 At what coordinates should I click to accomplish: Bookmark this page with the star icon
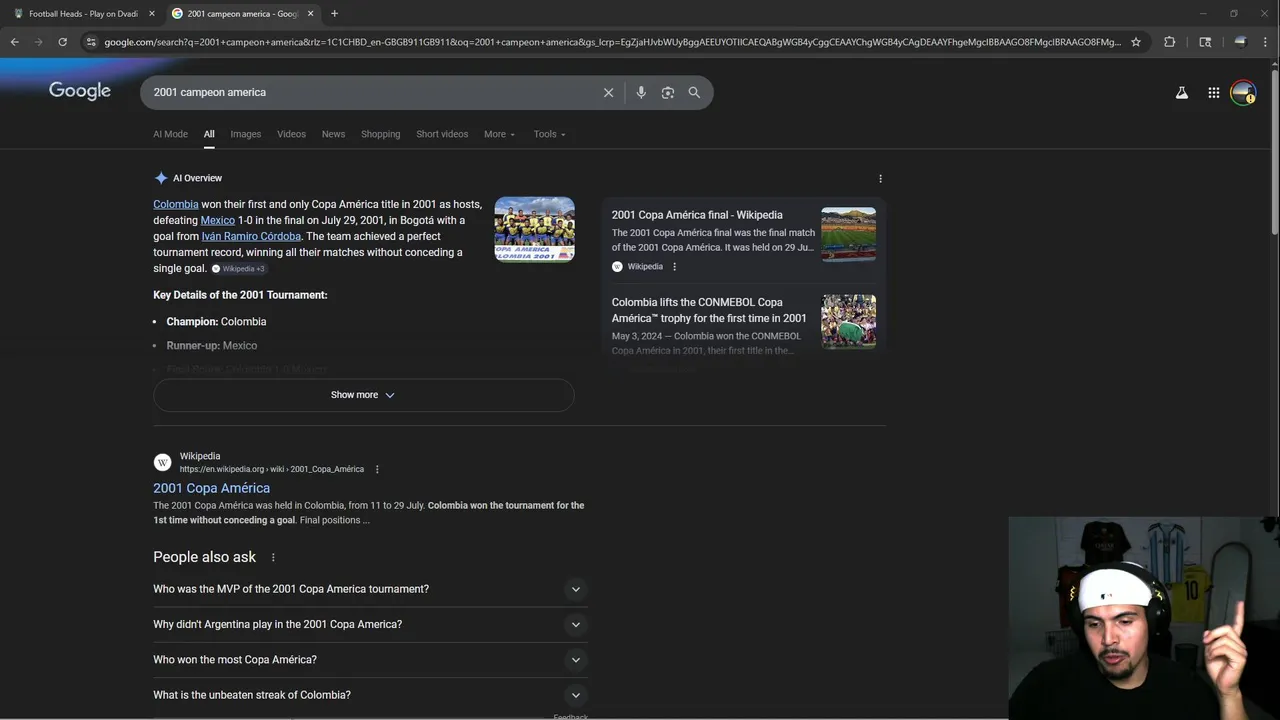pos(1136,42)
